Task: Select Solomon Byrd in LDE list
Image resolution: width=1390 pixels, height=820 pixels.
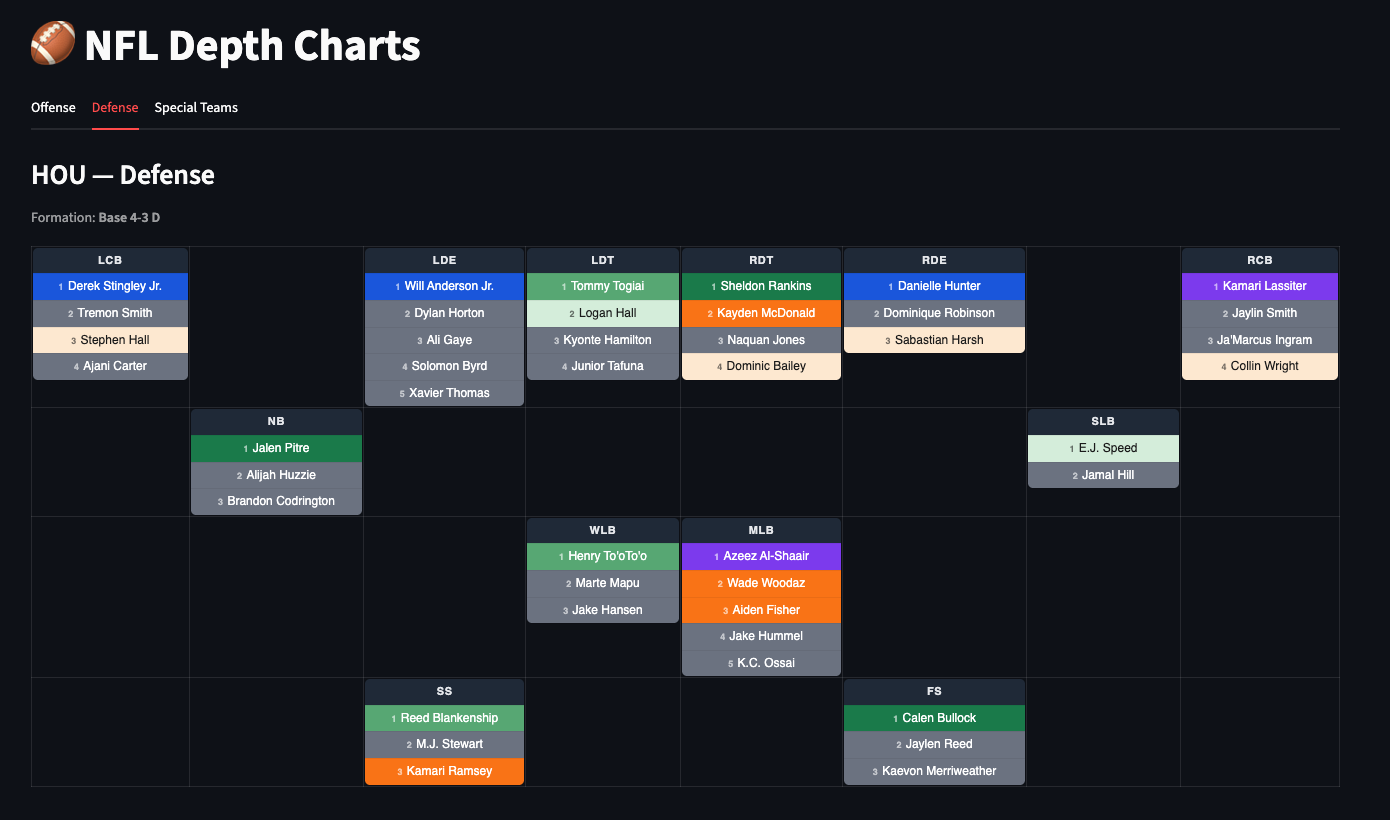Action: point(444,366)
